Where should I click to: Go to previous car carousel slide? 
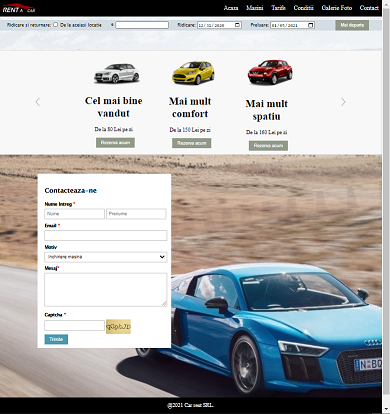click(38, 102)
